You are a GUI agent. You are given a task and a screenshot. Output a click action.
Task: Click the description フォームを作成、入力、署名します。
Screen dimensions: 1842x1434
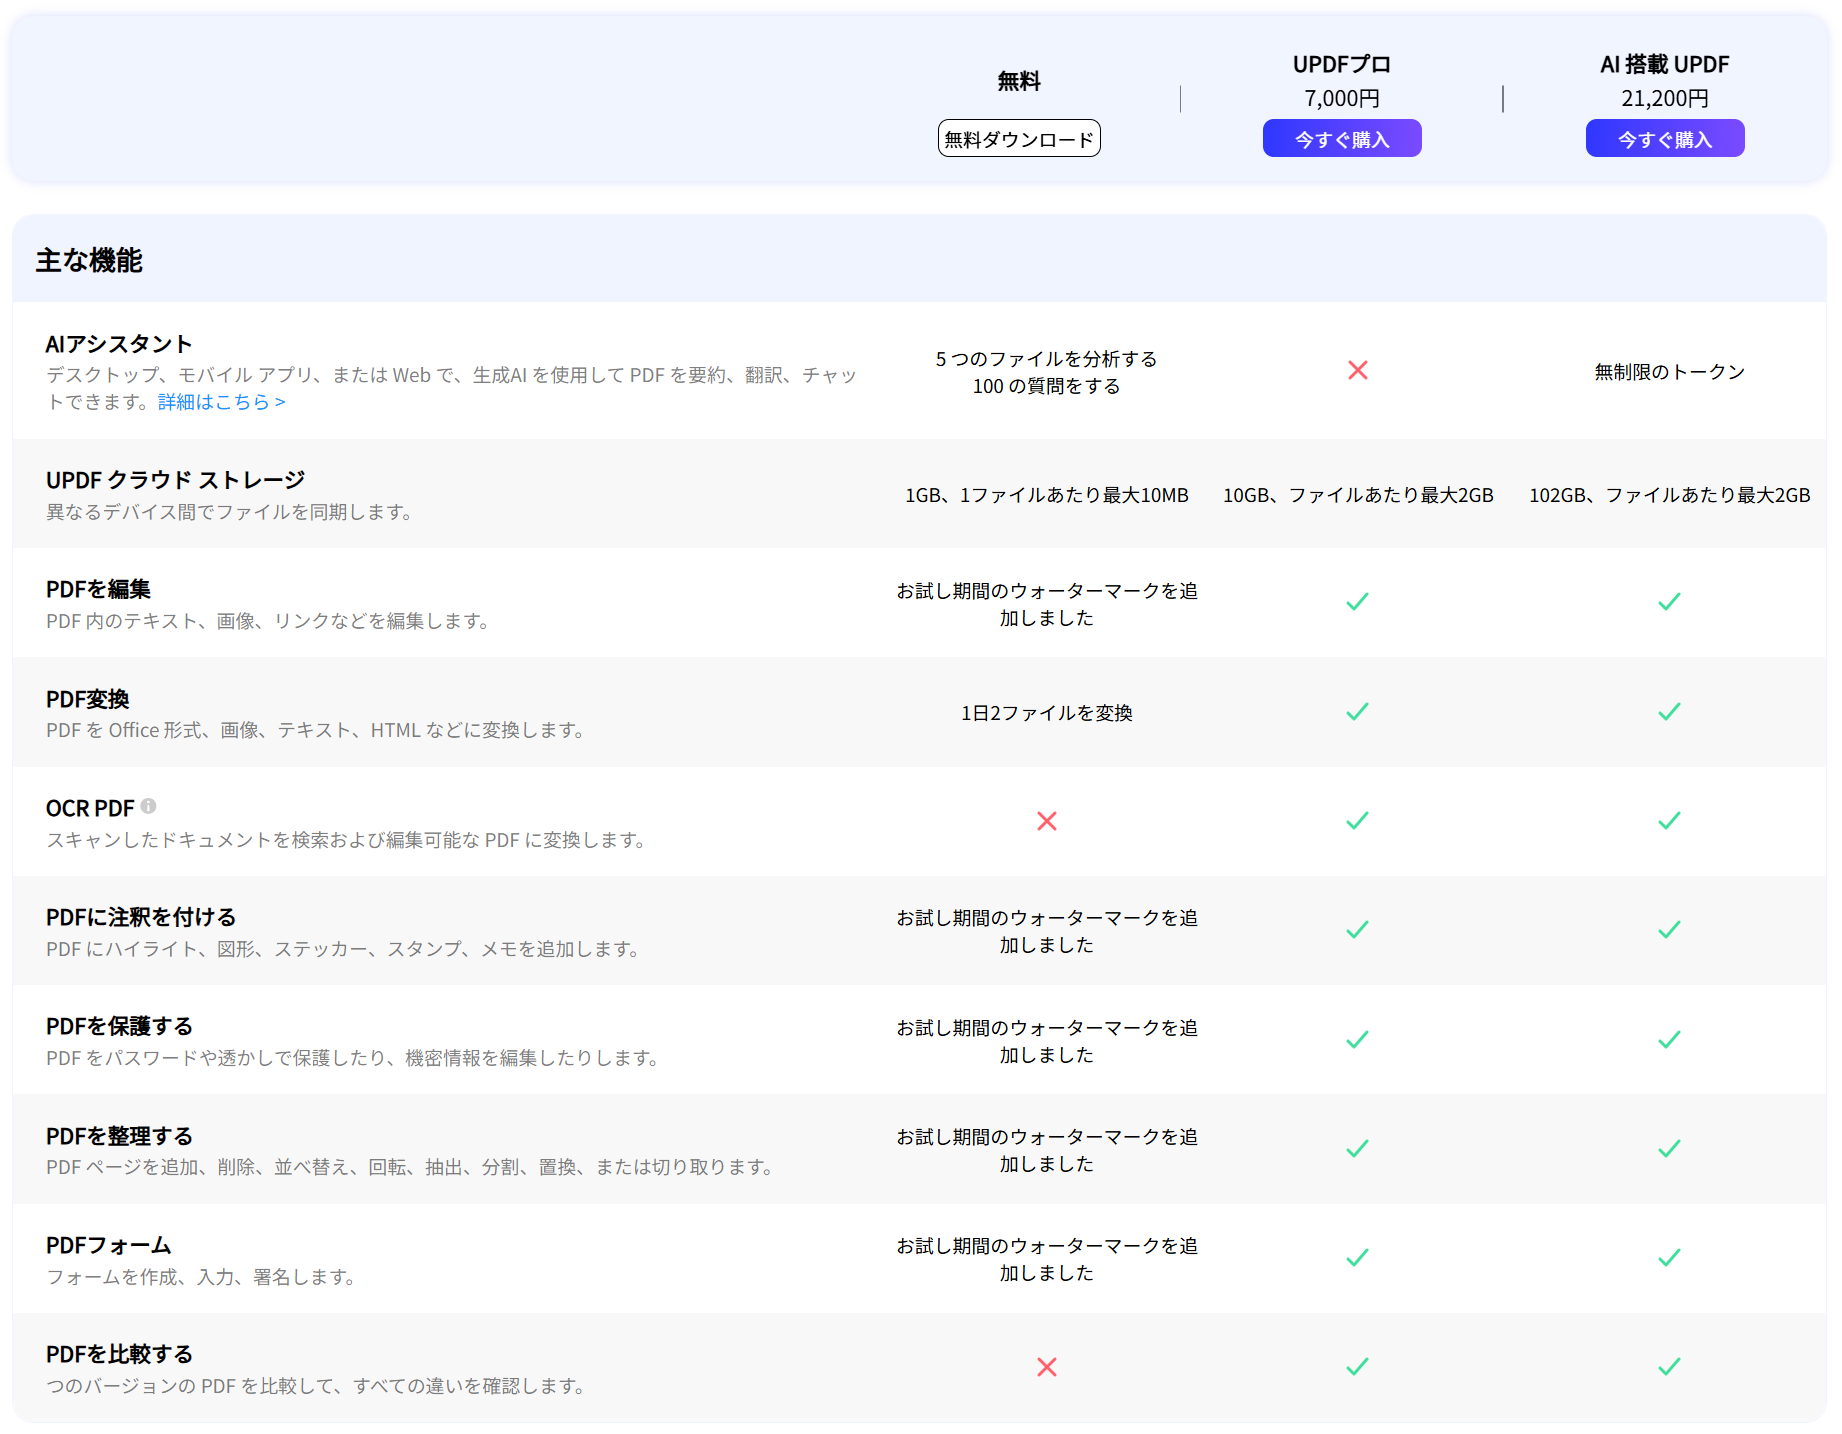(x=201, y=1277)
